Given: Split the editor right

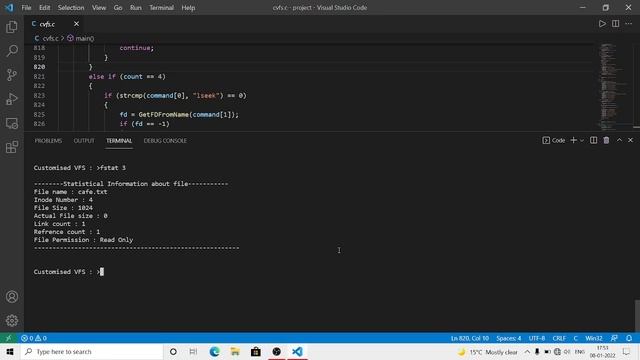Looking at the screenshot, I should (616, 24).
